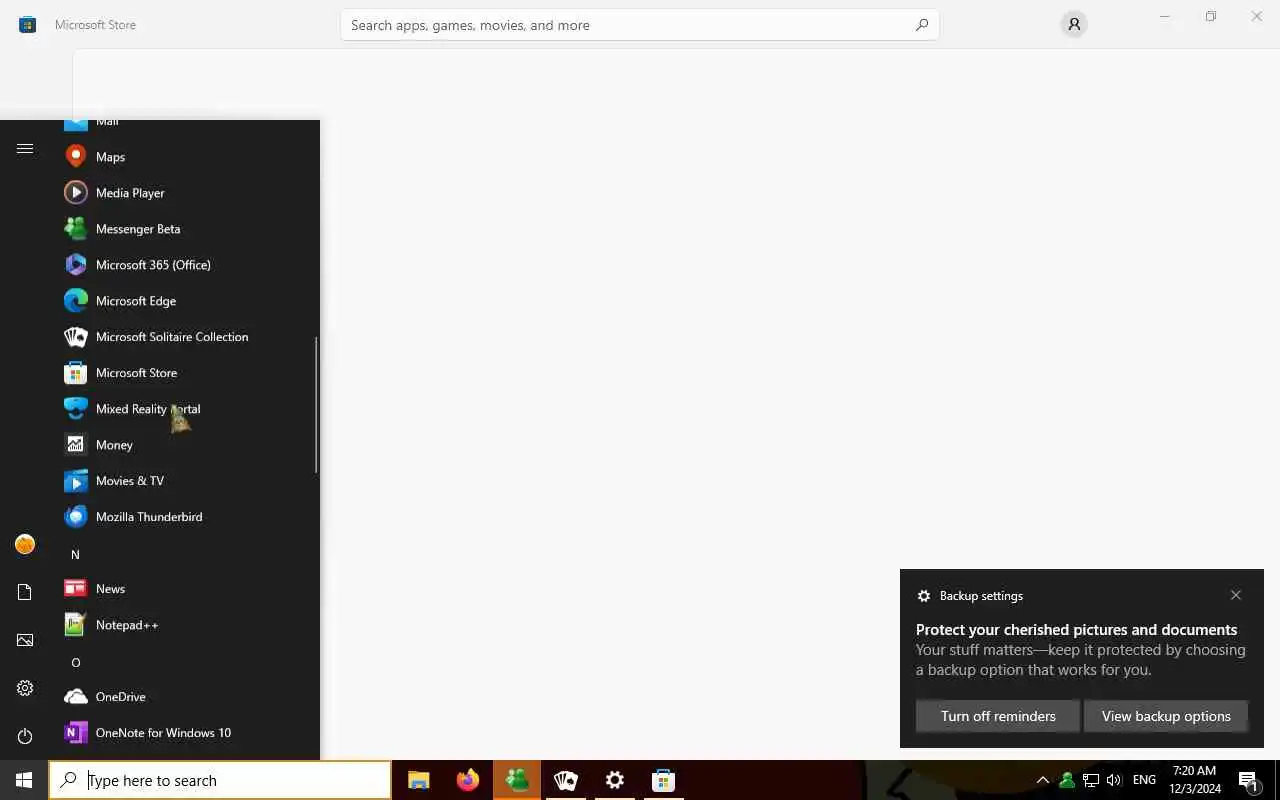The image size is (1280, 800).
Task: Expand the Start menu hamburger
Action: click(x=25, y=149)
